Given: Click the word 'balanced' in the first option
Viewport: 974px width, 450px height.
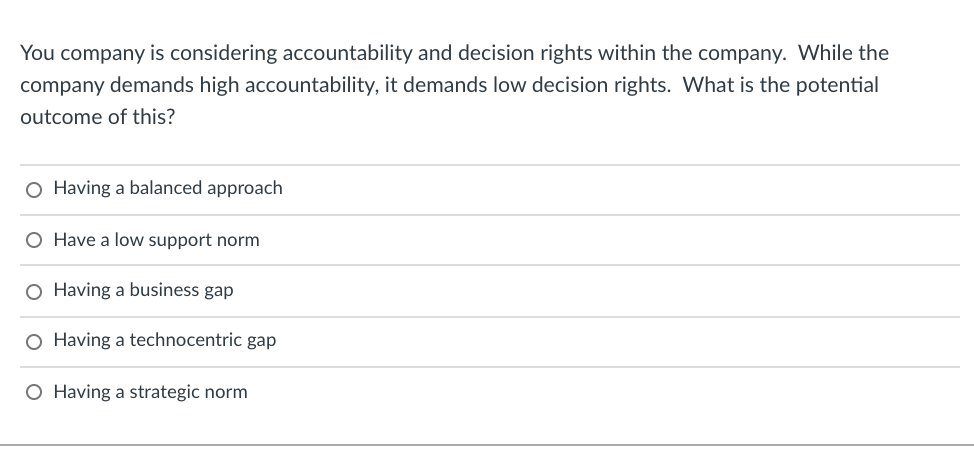Looking at the screenshot, I should coord(165,188).
